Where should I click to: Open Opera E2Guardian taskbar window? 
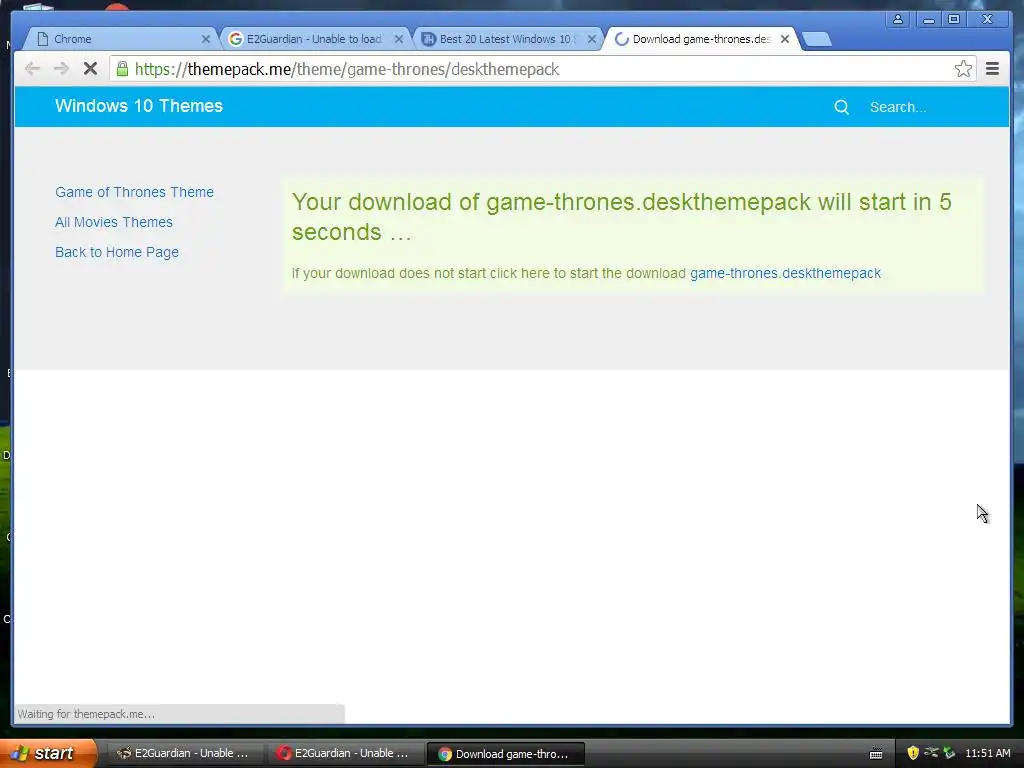click(344, 753)
